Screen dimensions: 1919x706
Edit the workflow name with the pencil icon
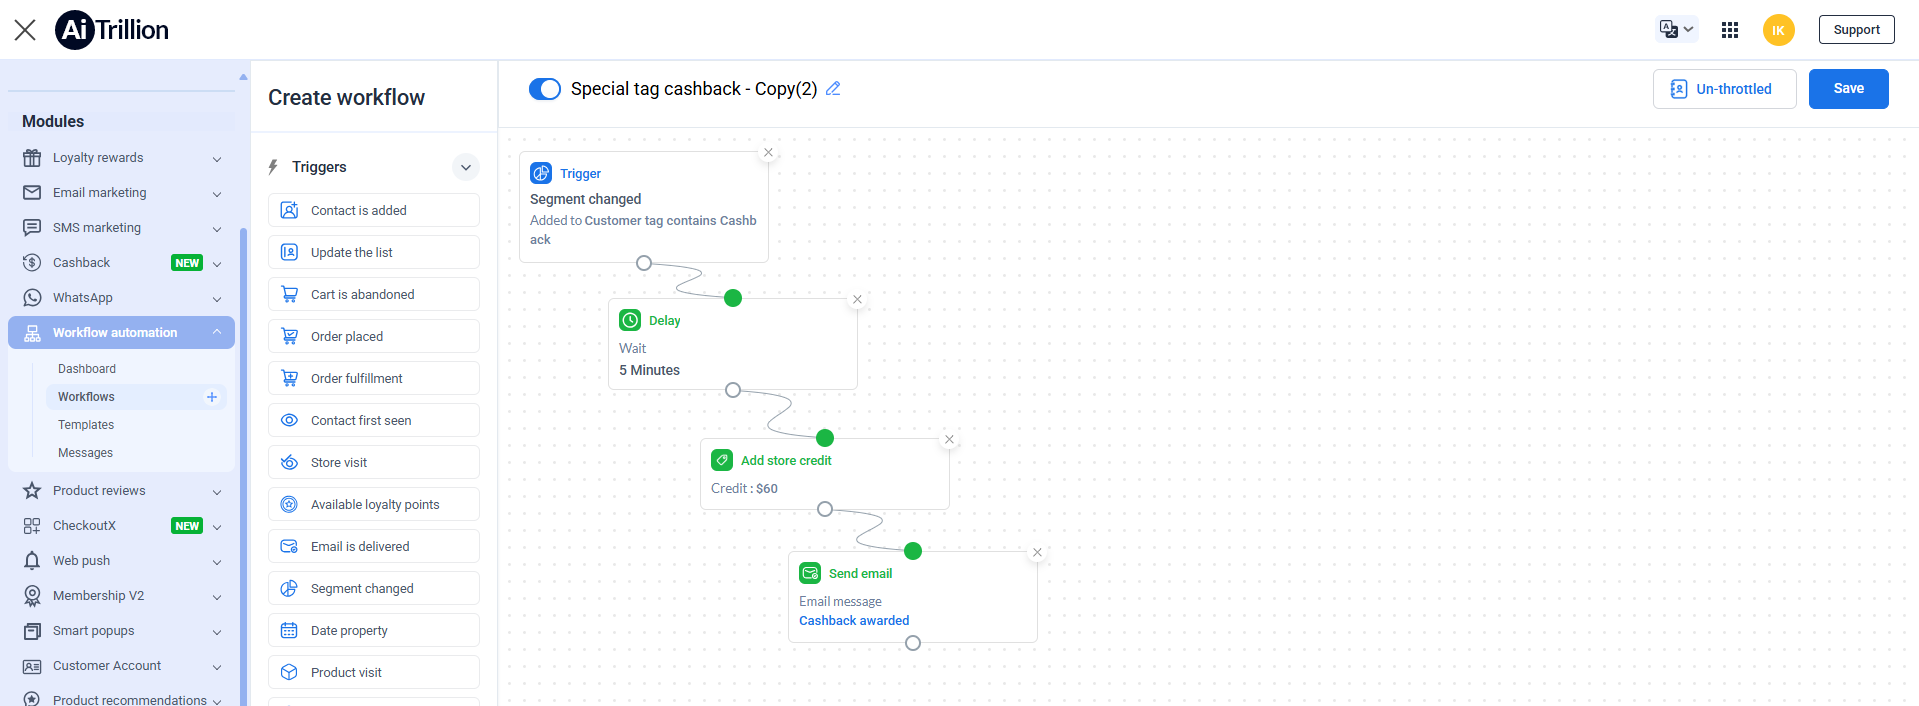click(x=833, y=89)
